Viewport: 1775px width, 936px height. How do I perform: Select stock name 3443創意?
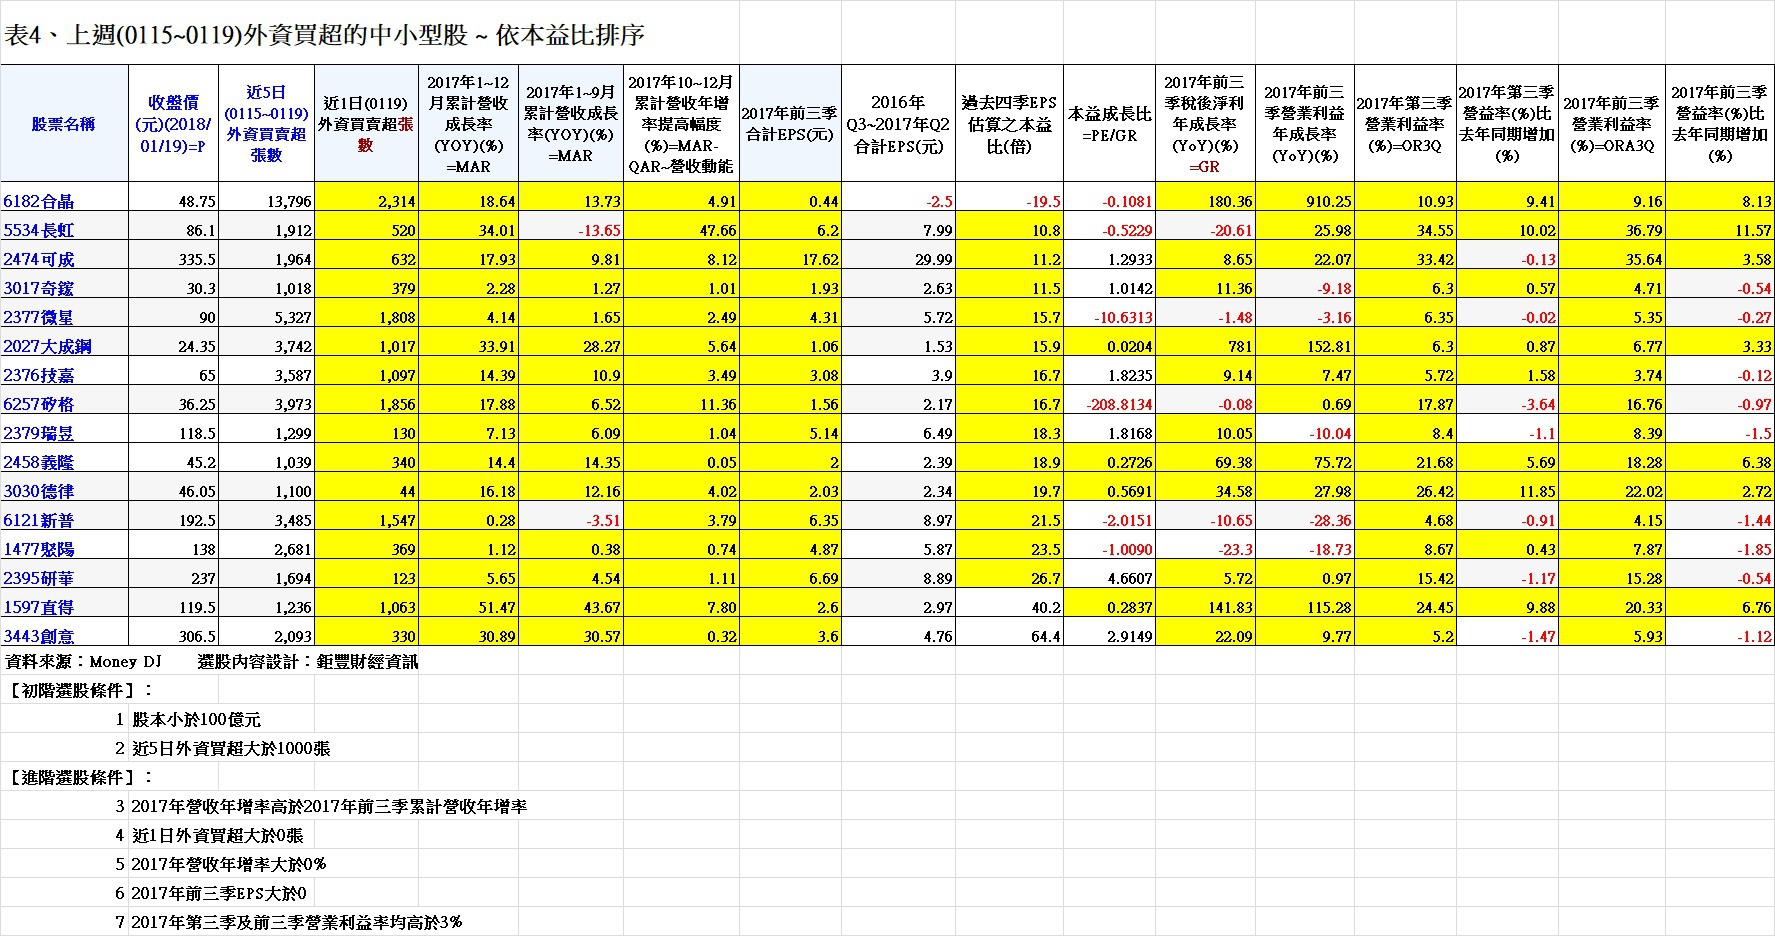pyautogui.click(x=38, y=636)
